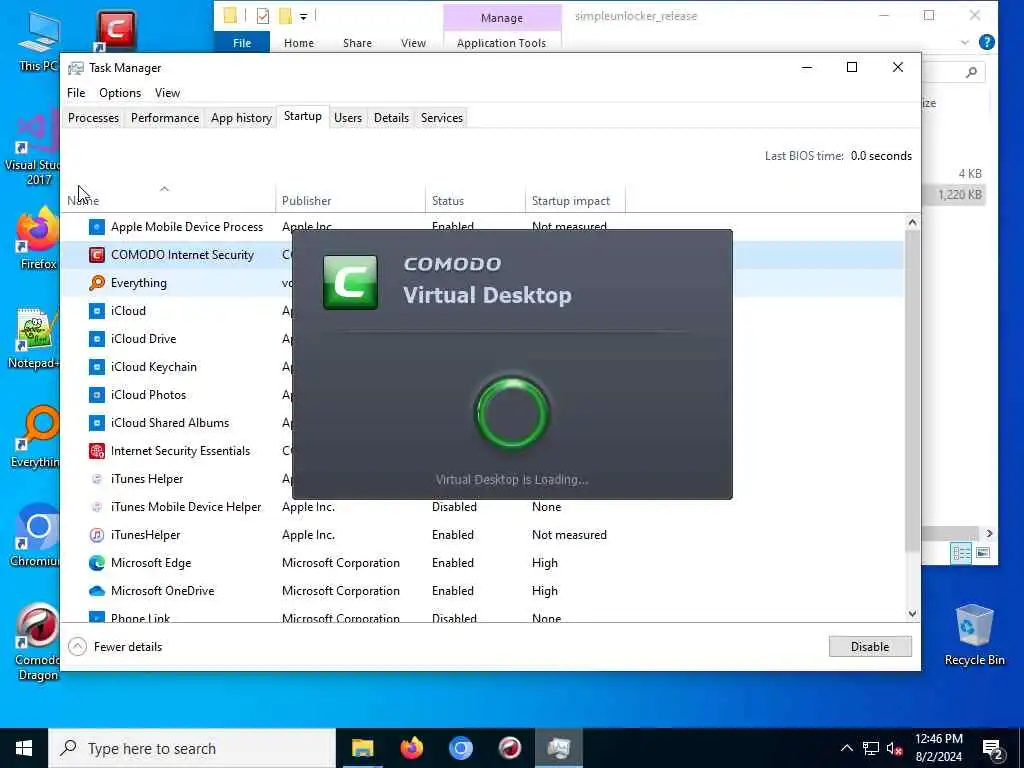Switch Explorer to details view icon
Viewport: 1024px width, 768px height.
click(x=961, y=553)
